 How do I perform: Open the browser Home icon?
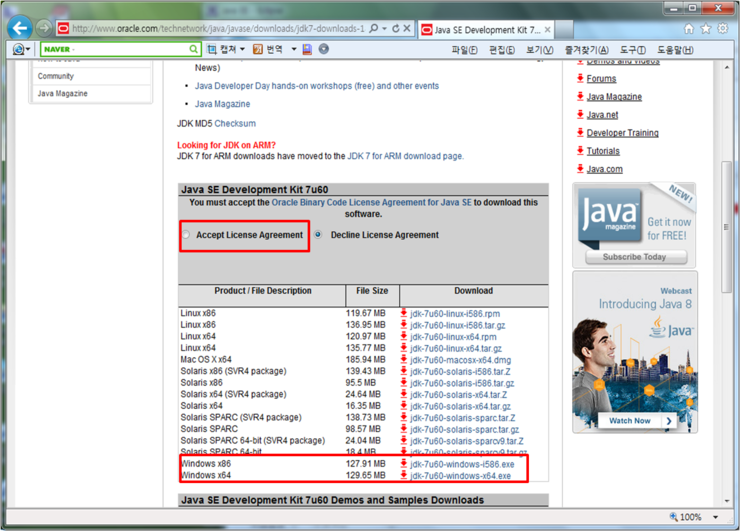click(x=689, y=29)
